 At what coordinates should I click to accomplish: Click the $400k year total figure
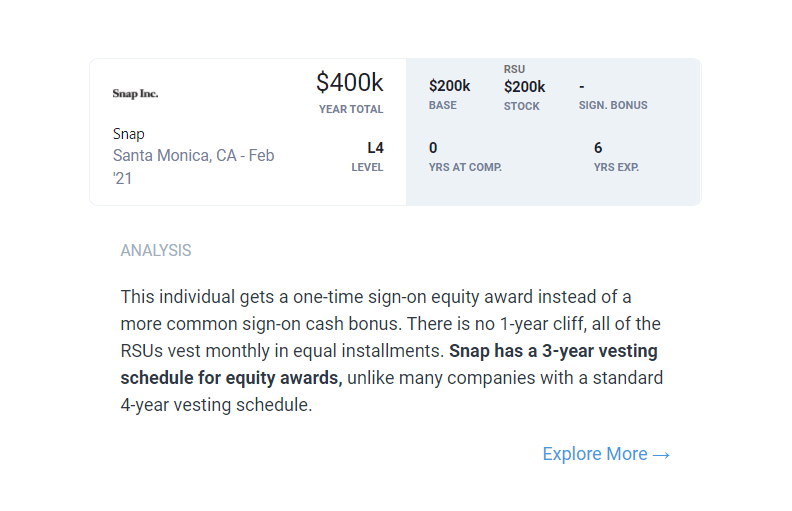[349, 83]
